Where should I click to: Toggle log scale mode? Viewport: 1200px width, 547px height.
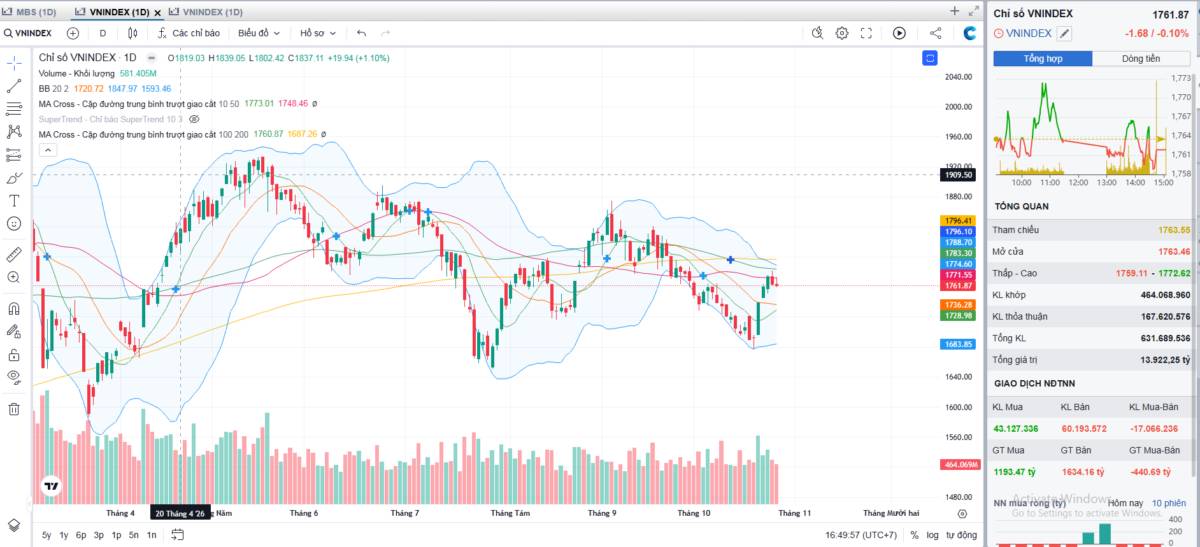point(932,535)
